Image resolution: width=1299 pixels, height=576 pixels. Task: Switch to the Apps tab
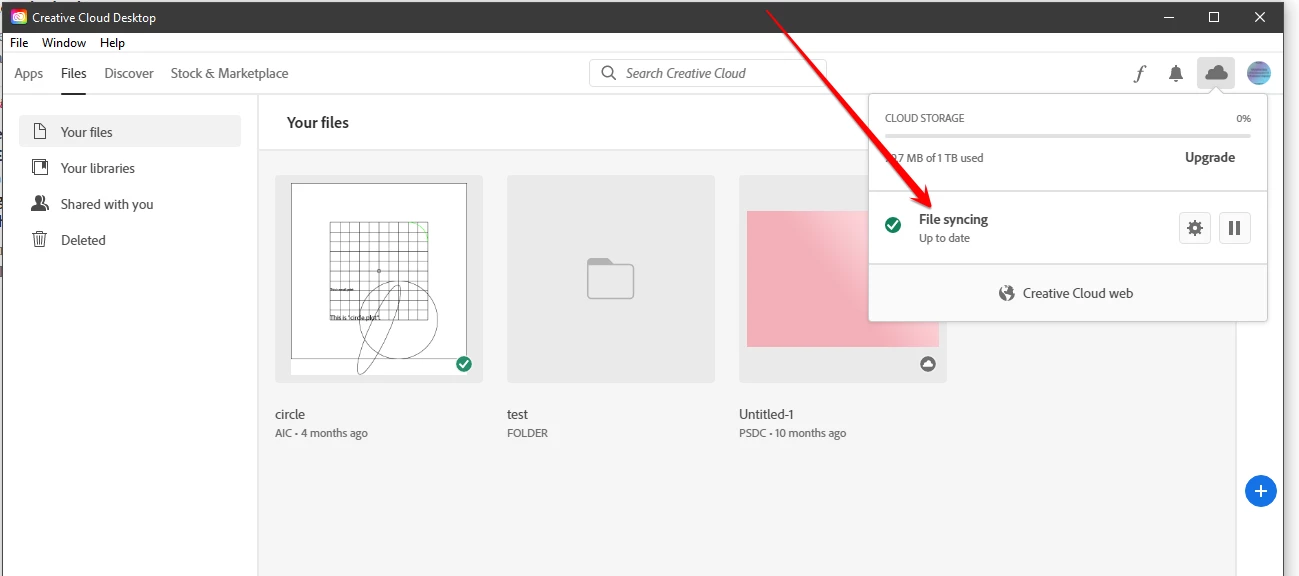tap(29, 73)
